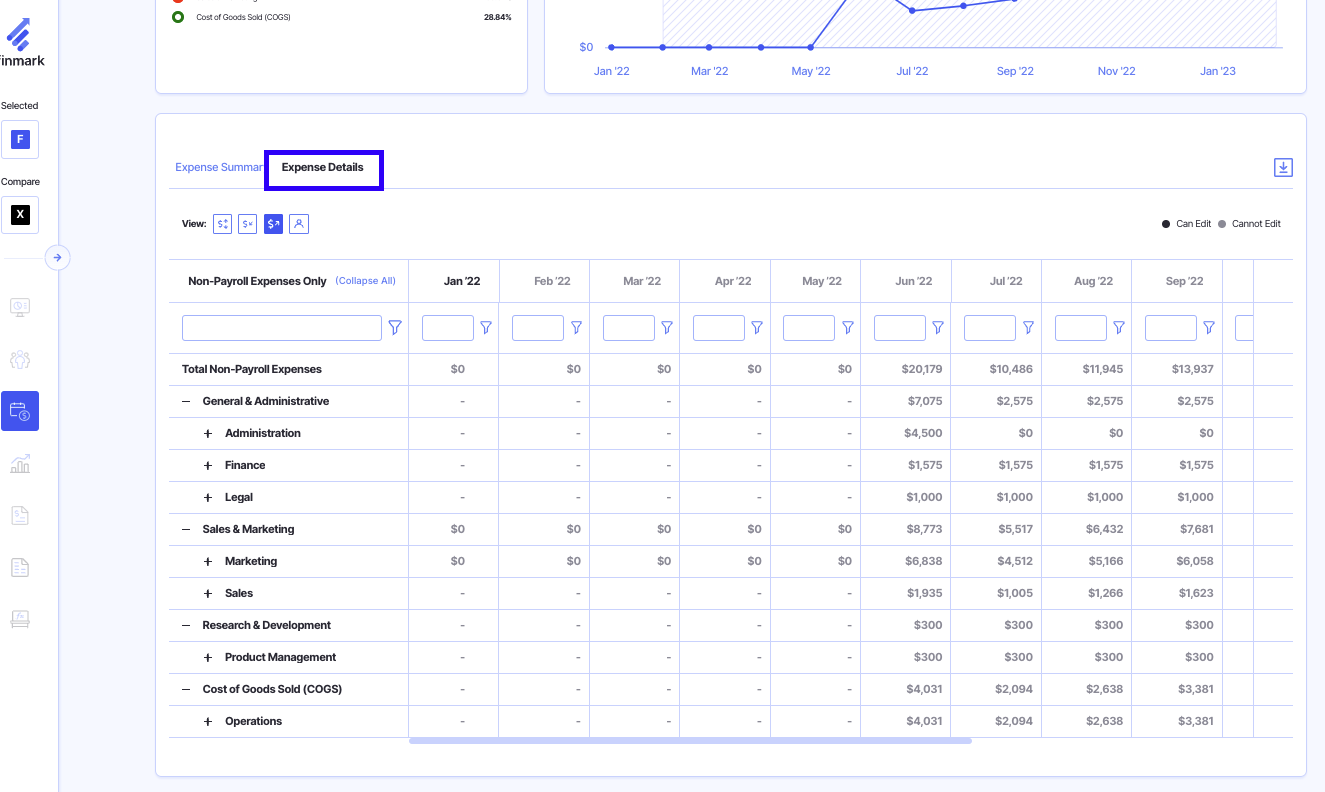1325x792 pixels.
Task: Select the person view mode icon
Action: (299, 224)
